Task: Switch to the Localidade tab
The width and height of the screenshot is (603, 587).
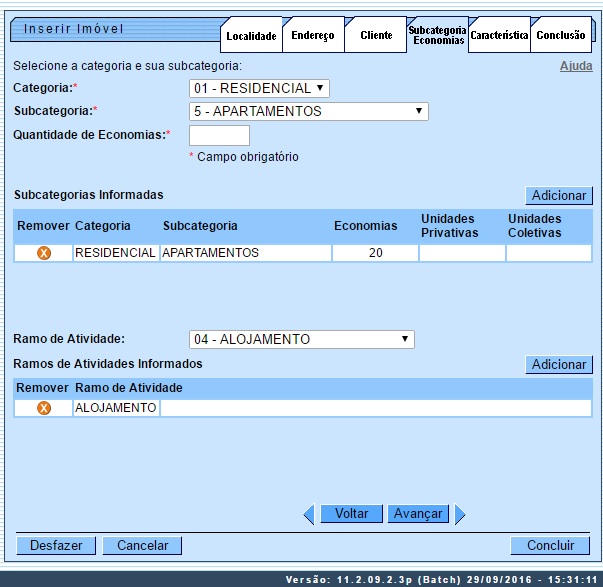Action: pos(251,36)
